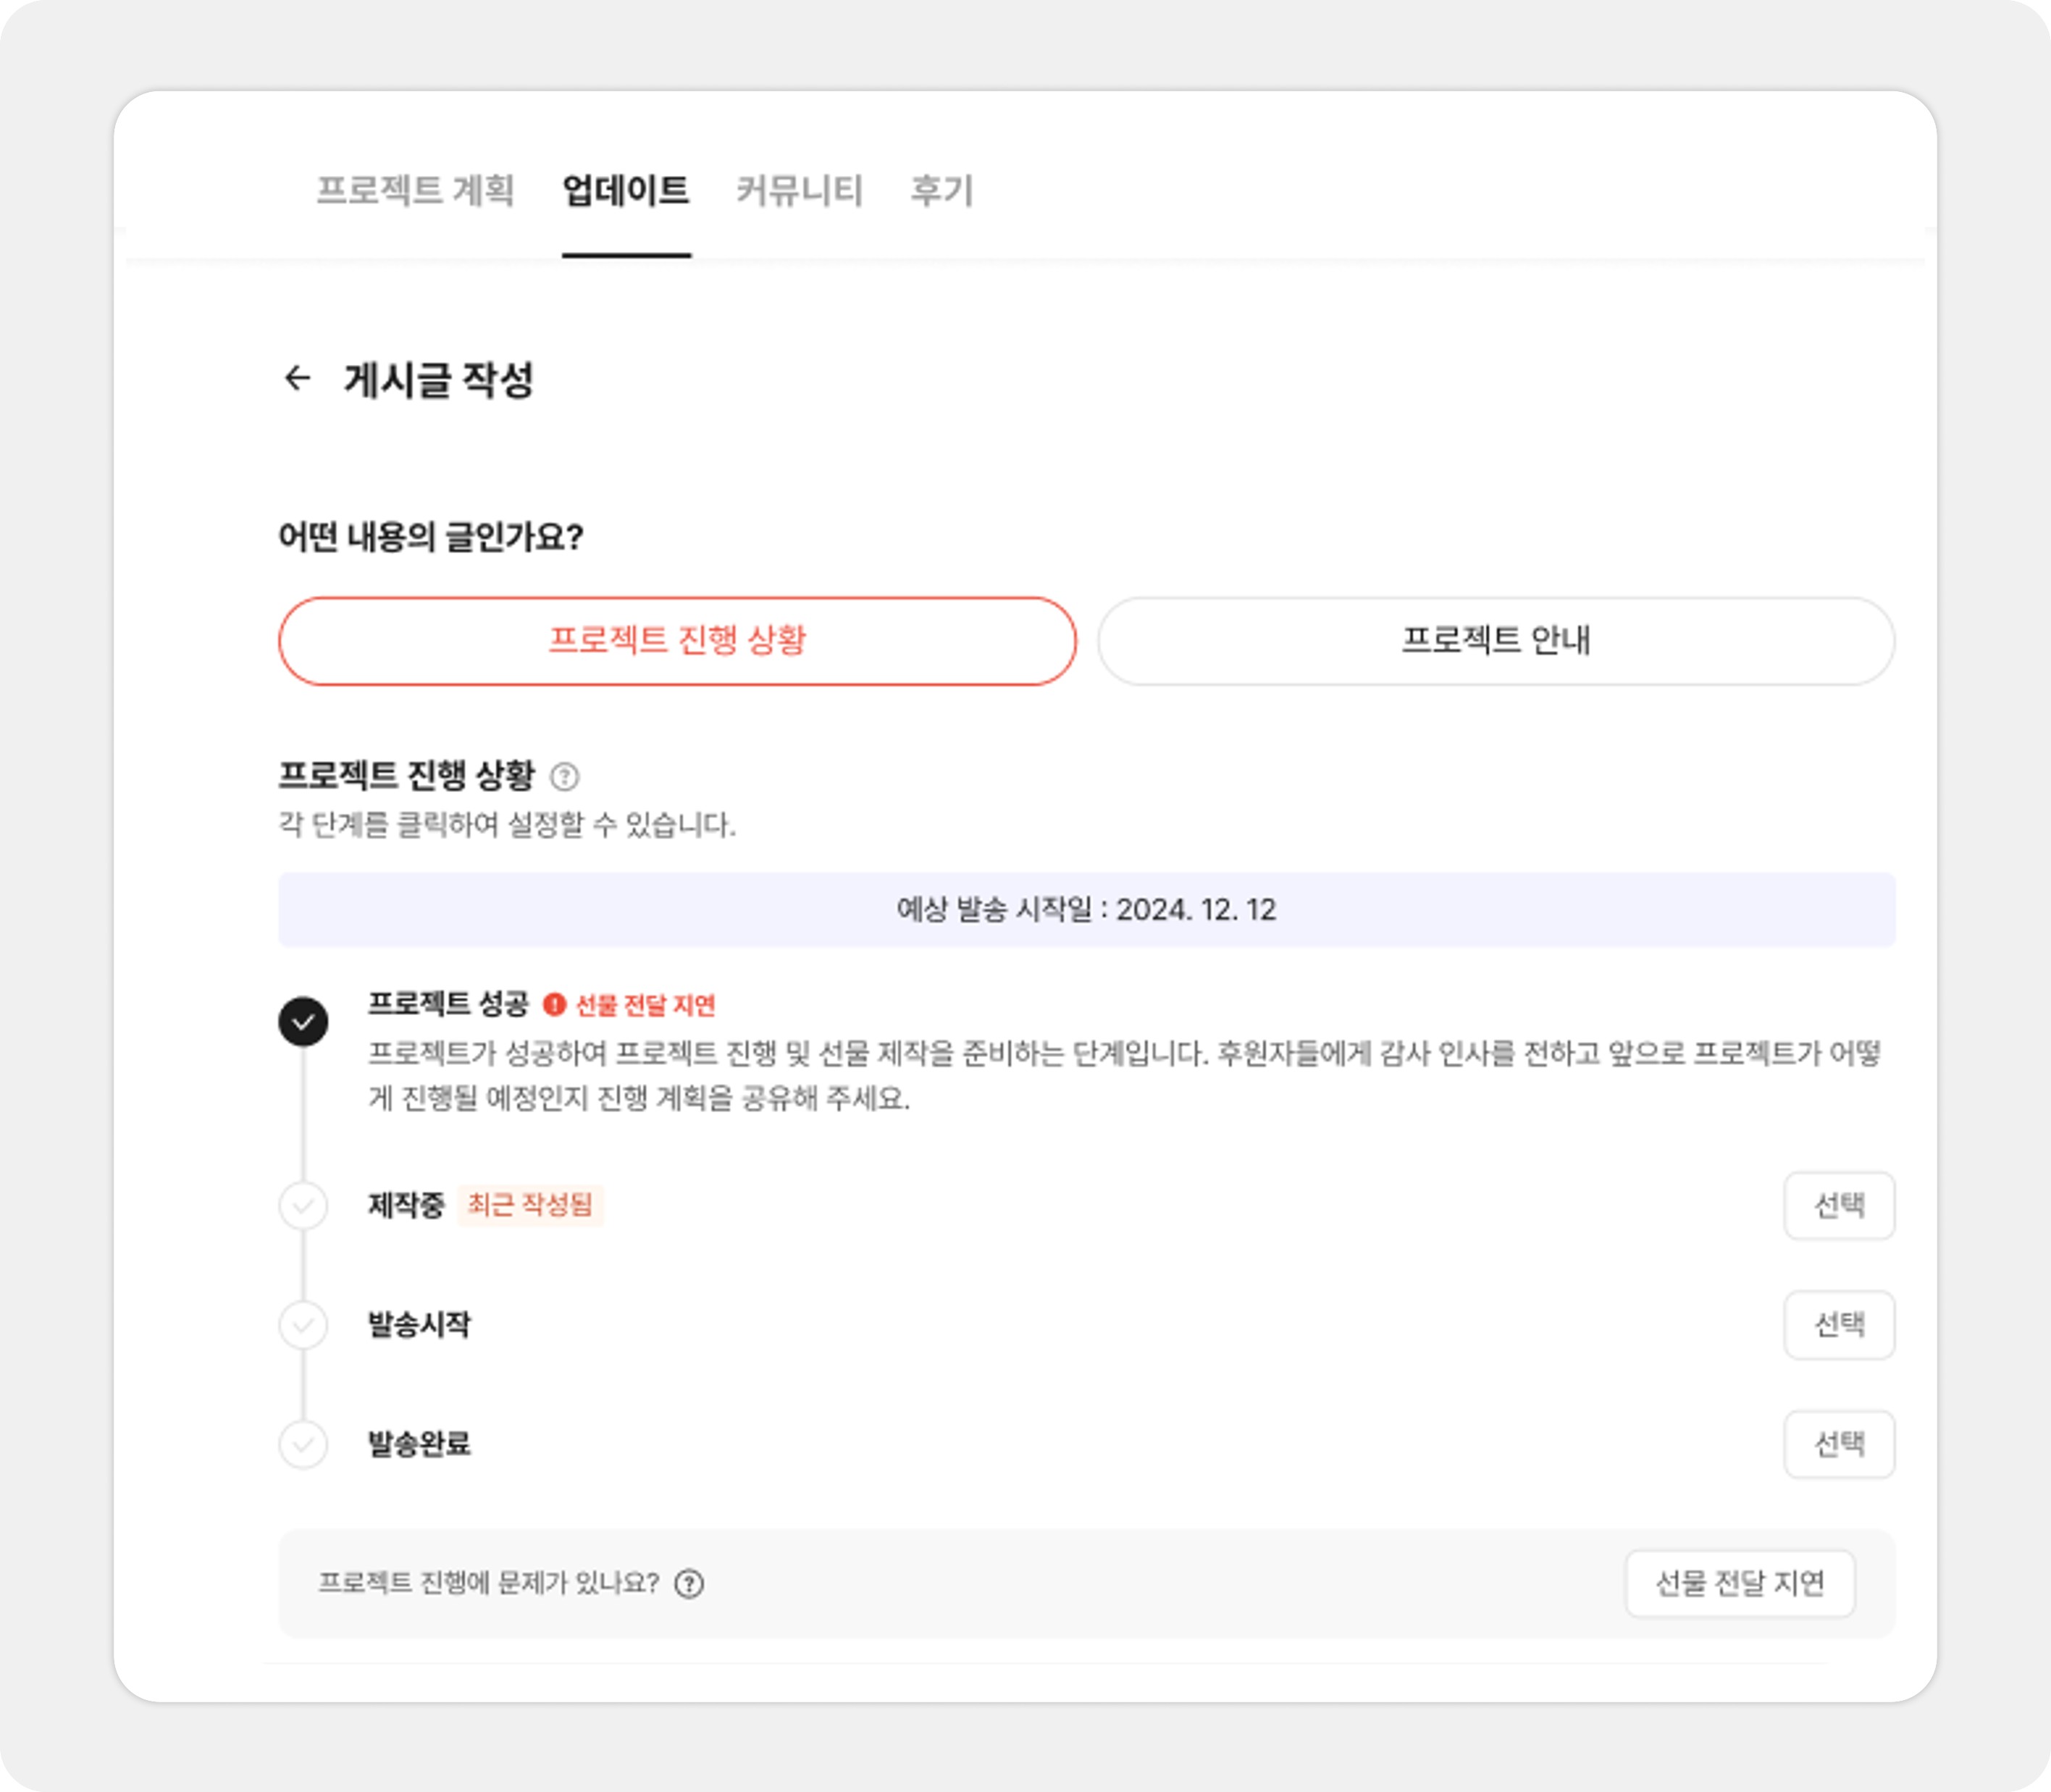Image resolution: width=2051 pixels, height=1792 pixels.
Task: Click question mark icon beside 문제가 있나요?
Action: point(689,1583)
